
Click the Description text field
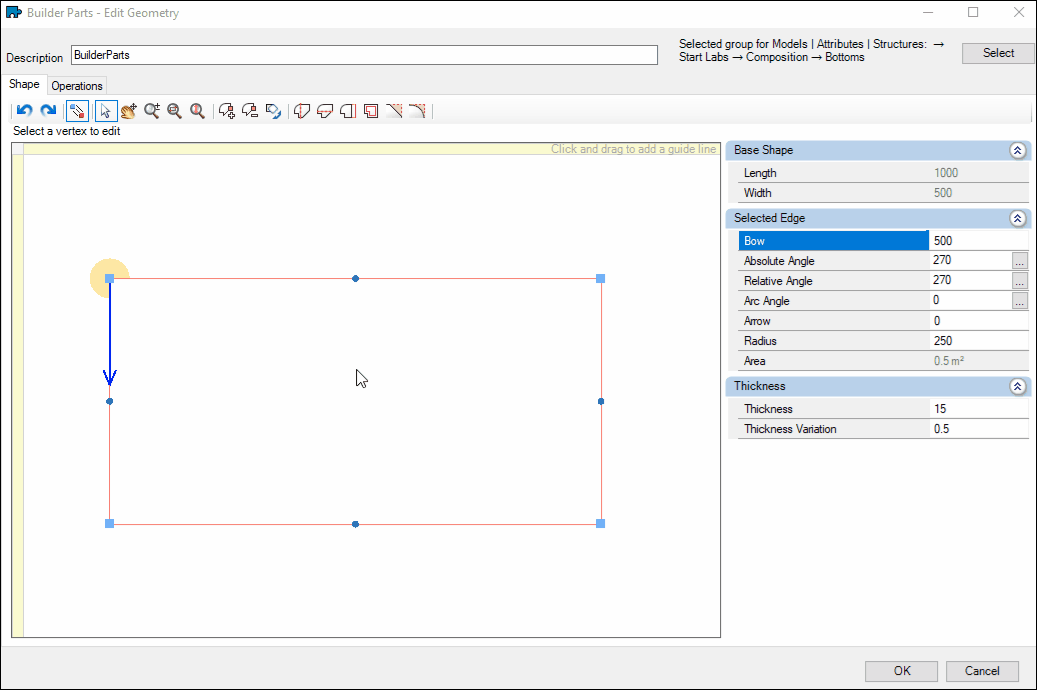pos(364,55)
